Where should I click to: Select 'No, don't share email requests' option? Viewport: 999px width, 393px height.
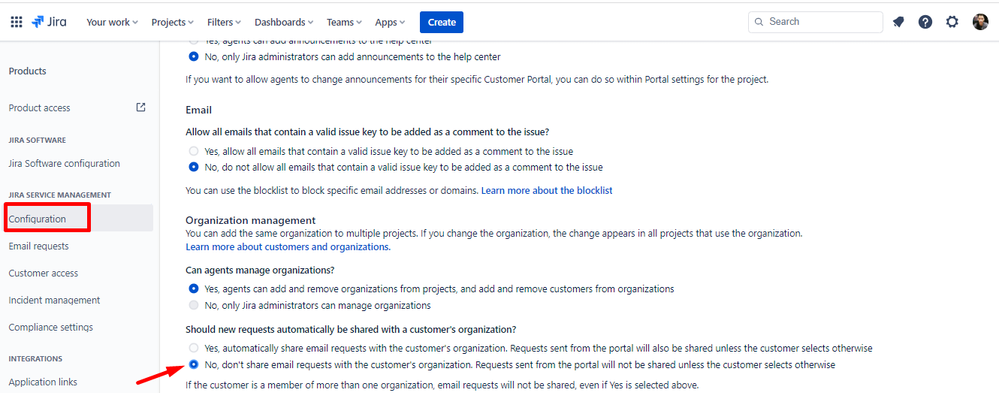pyautogui.click(x=194, y=365)
